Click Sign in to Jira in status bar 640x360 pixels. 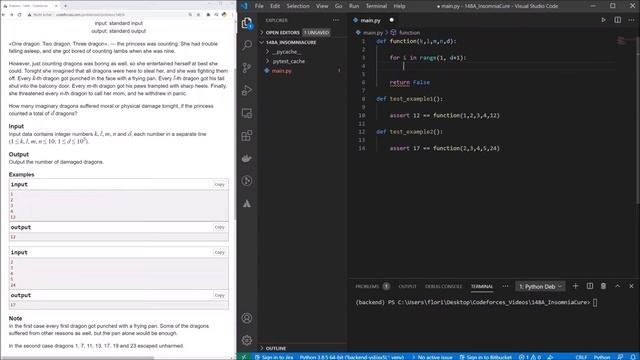[274, 357]
